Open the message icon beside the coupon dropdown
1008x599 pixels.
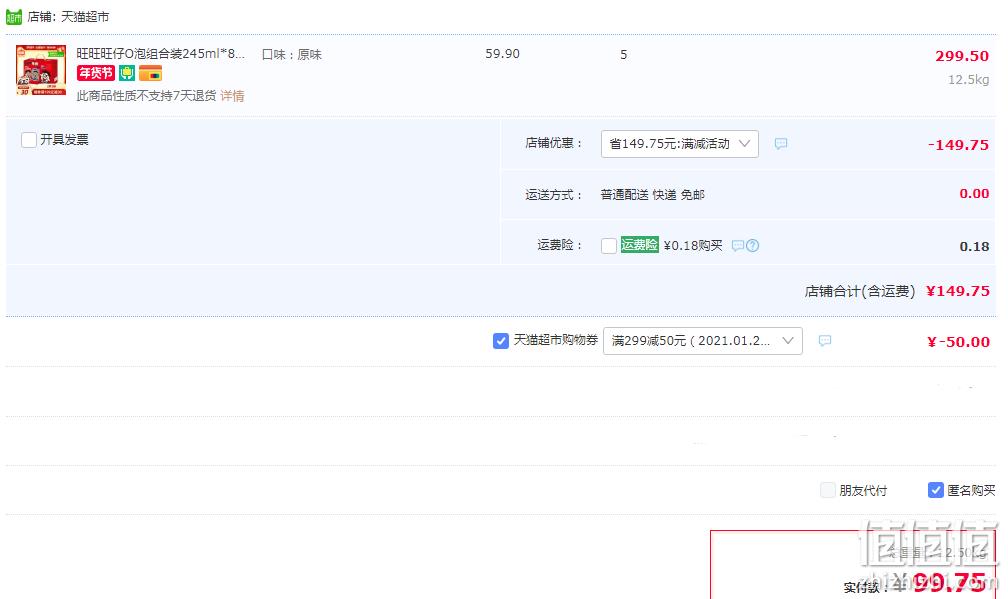pyautogui.click(x=825, y=341)
